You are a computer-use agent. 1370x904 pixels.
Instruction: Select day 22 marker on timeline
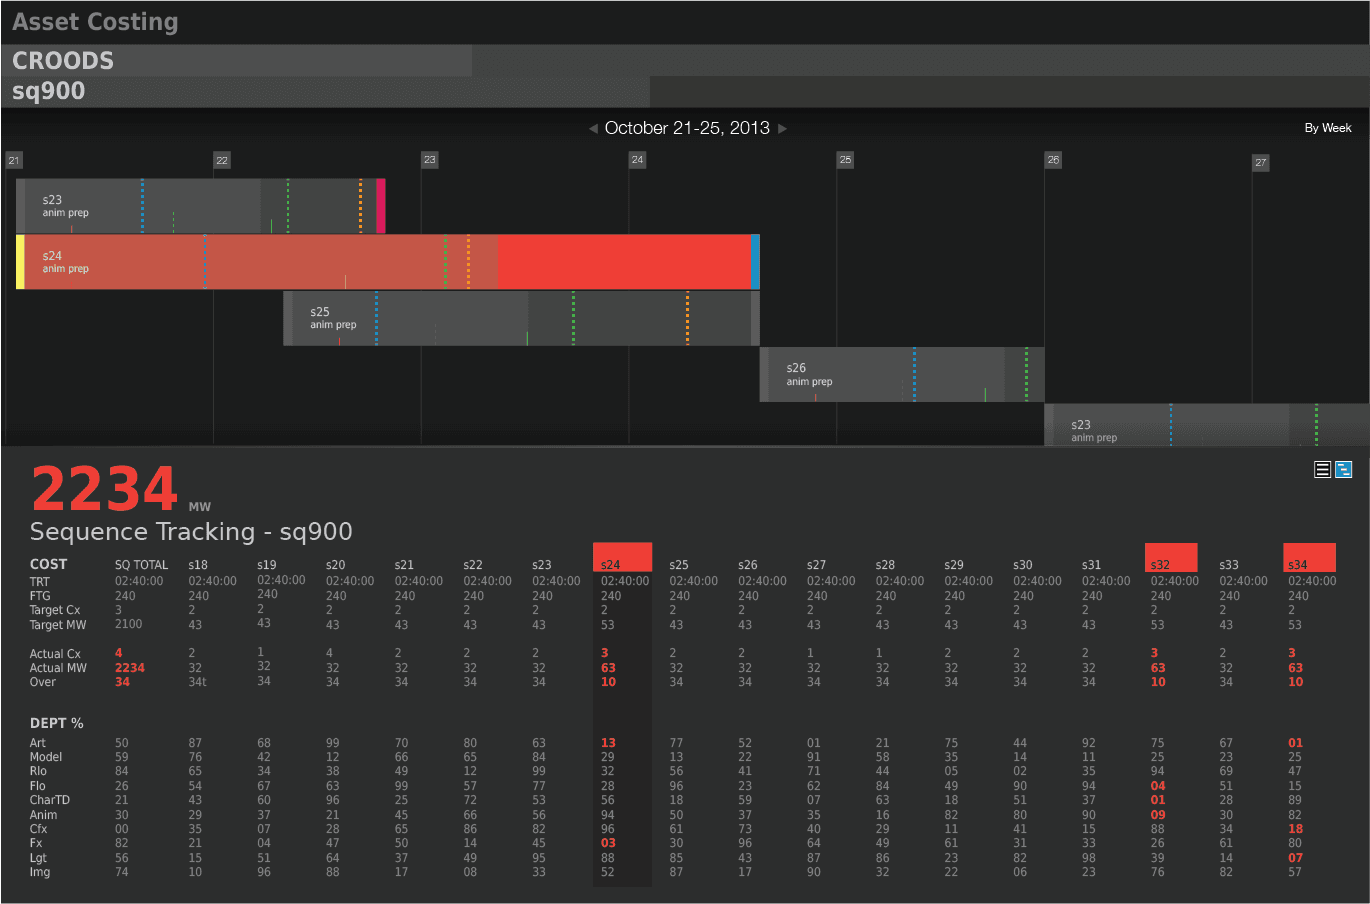pyautogui.click(x=222, y=160)
